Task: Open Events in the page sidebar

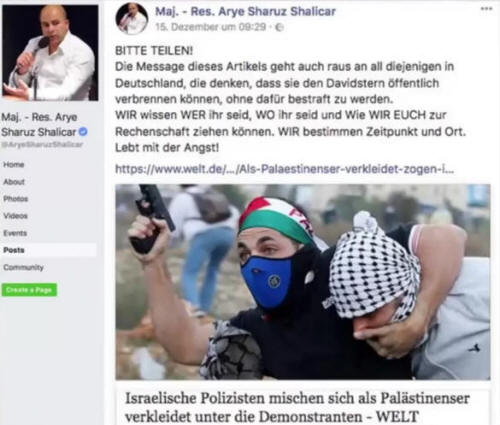Action: coord(15,233)
